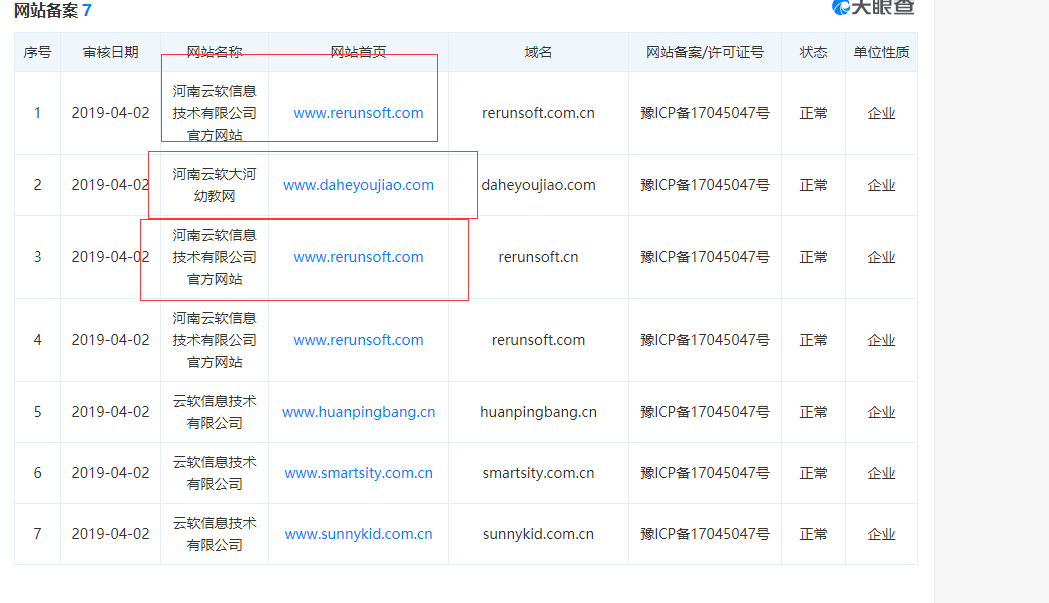Click the 域名 column header

pos(538,52)
